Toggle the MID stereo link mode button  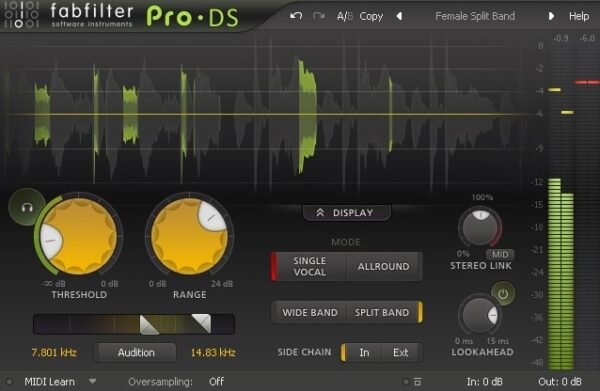pyautogui.click(x=500, y=254)
